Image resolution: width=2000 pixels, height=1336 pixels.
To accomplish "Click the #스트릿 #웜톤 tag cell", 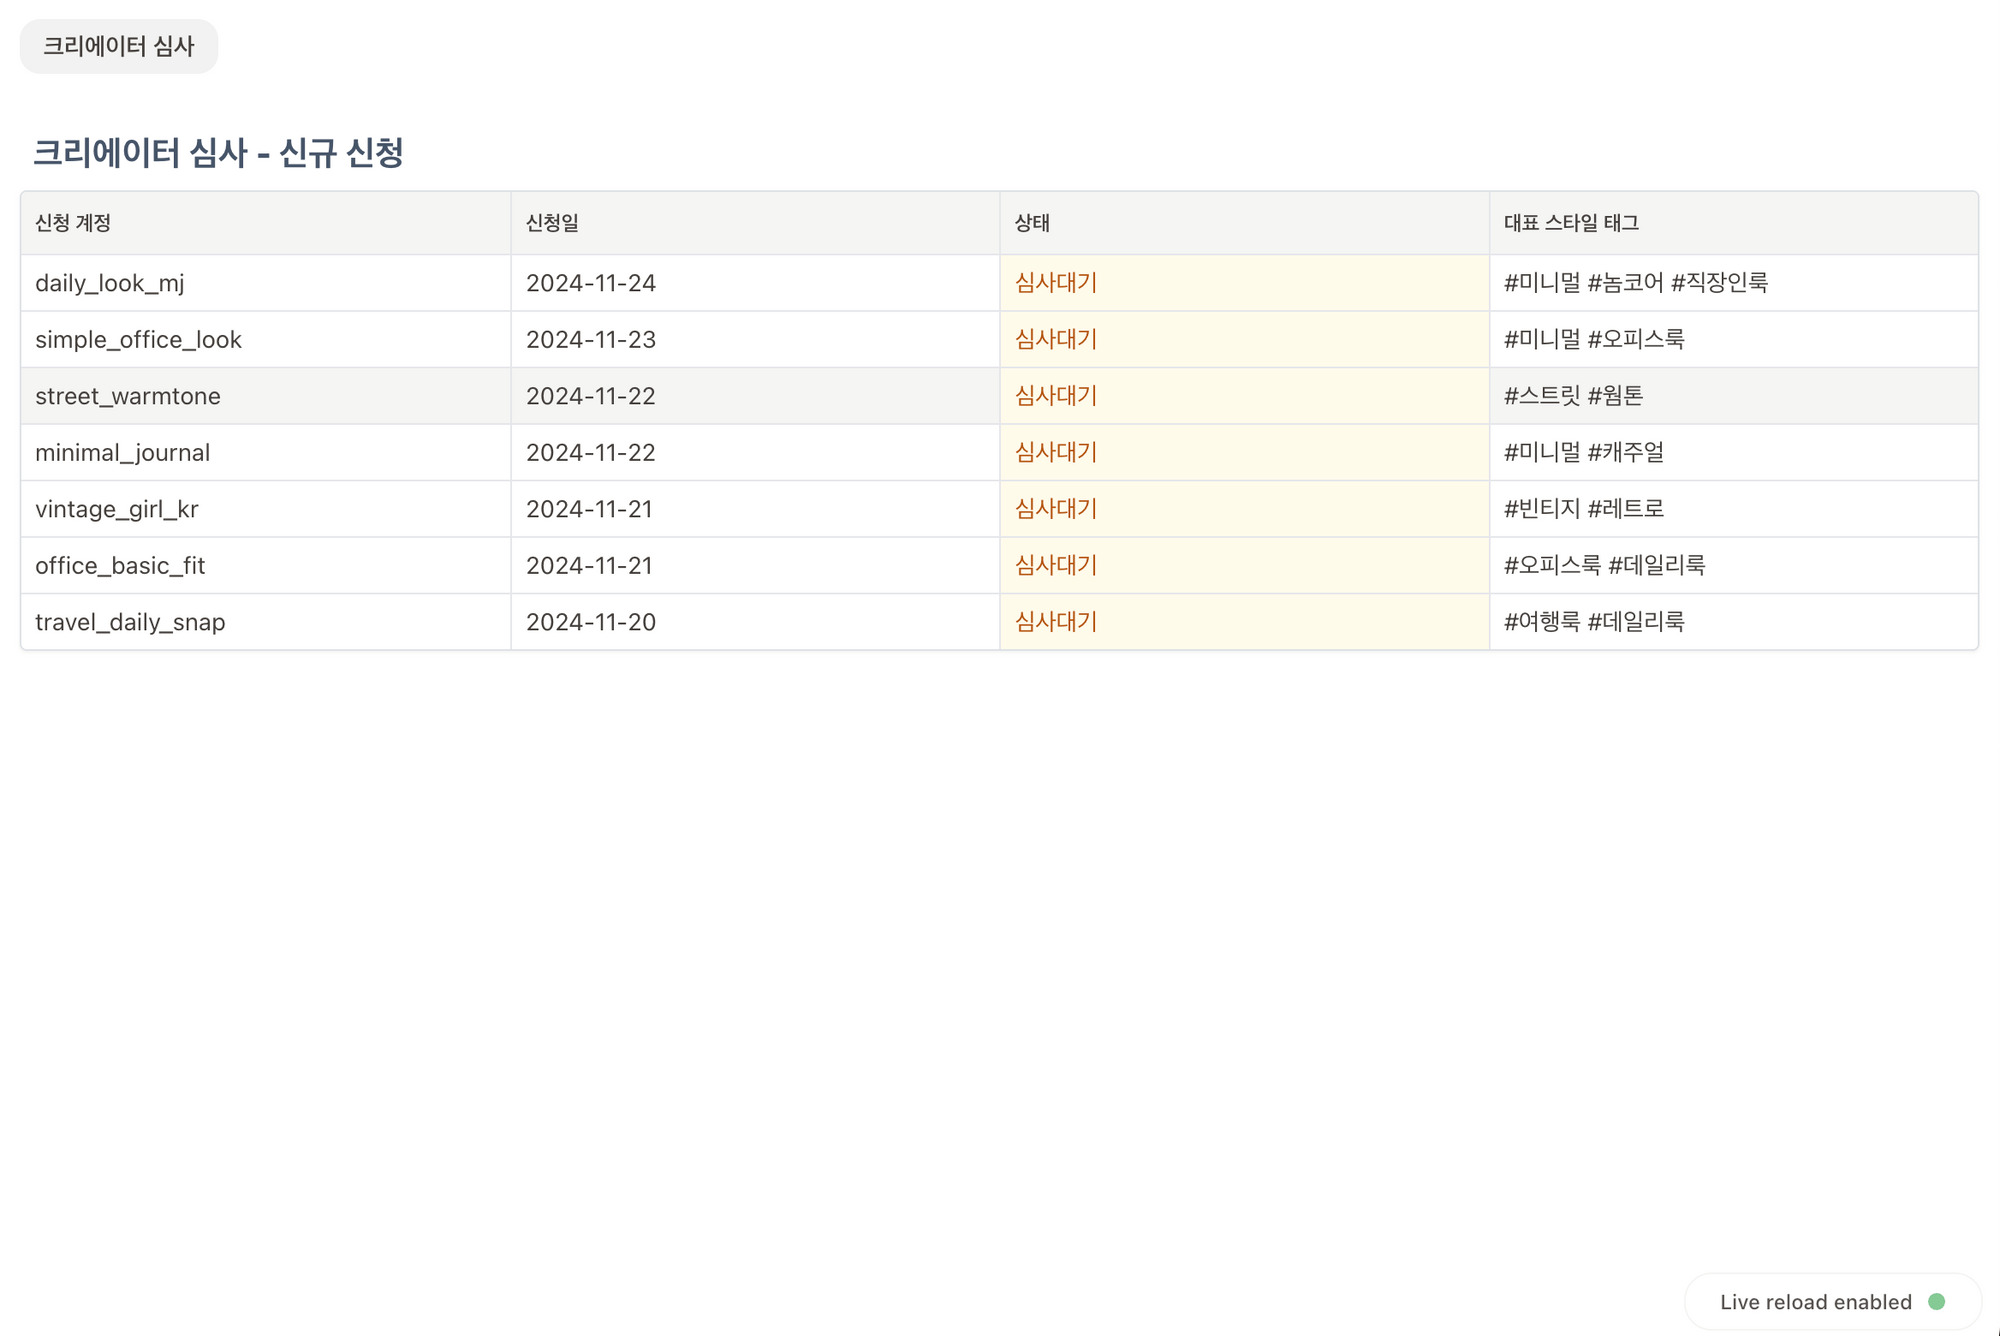I will 1573,396.
